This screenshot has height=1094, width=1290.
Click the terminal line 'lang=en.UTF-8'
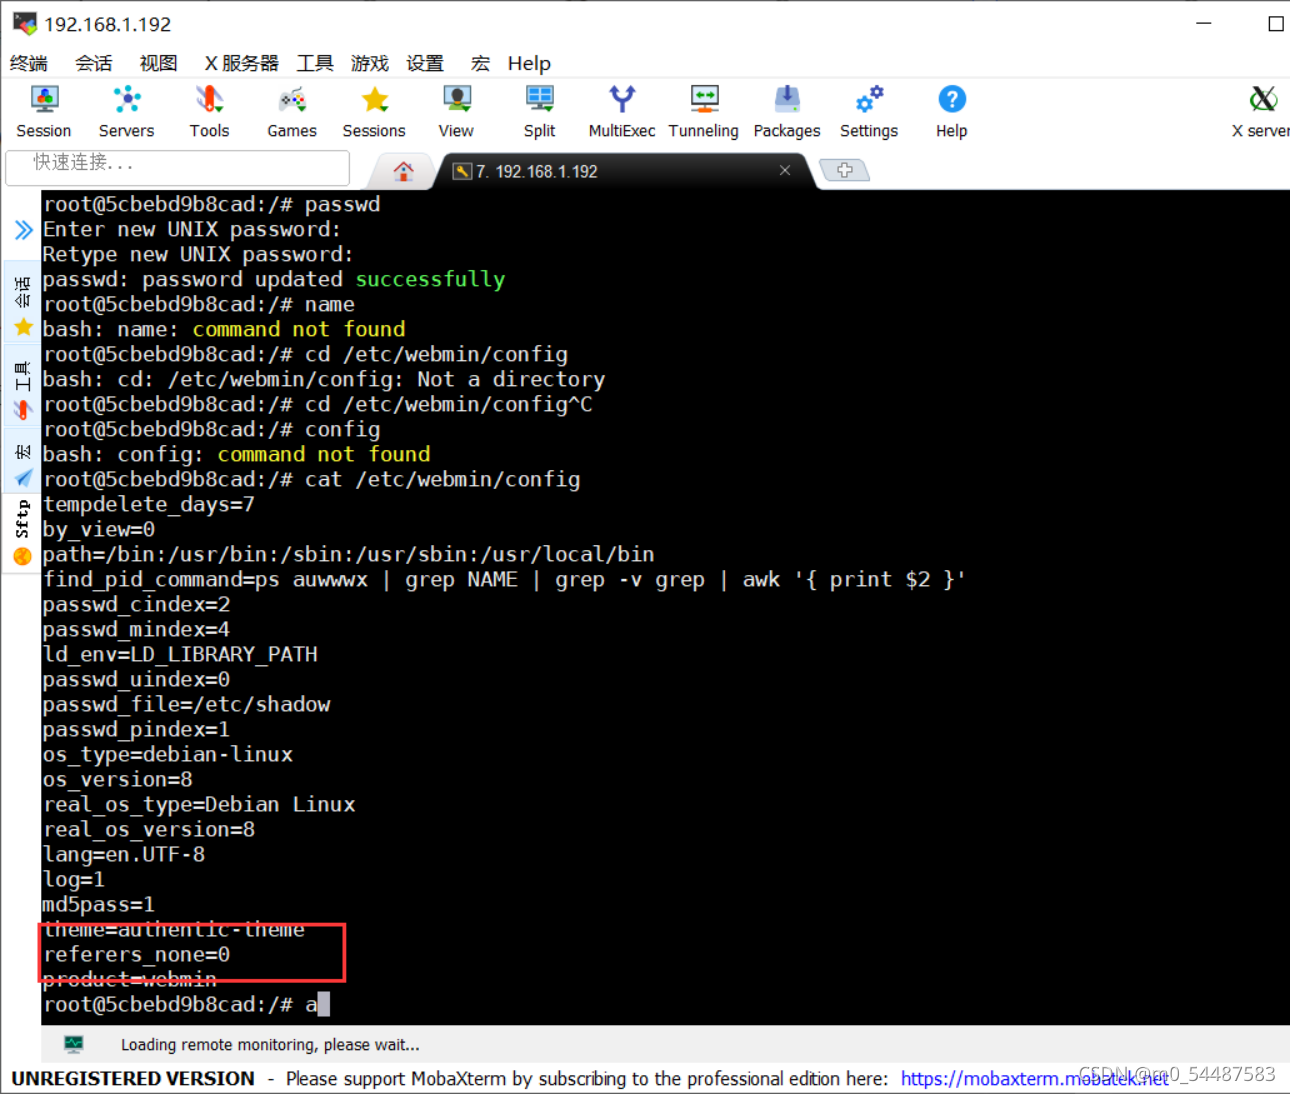click(x=124, y=854)
